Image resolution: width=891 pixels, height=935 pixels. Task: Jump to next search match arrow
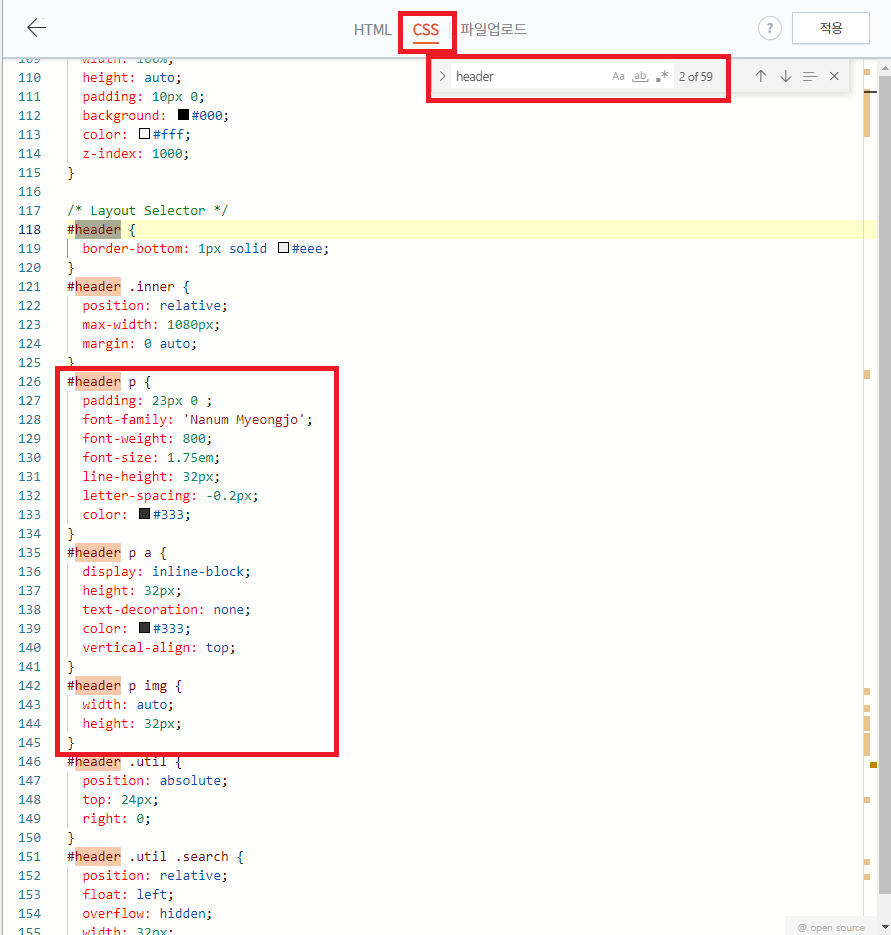tap(785, 76)
